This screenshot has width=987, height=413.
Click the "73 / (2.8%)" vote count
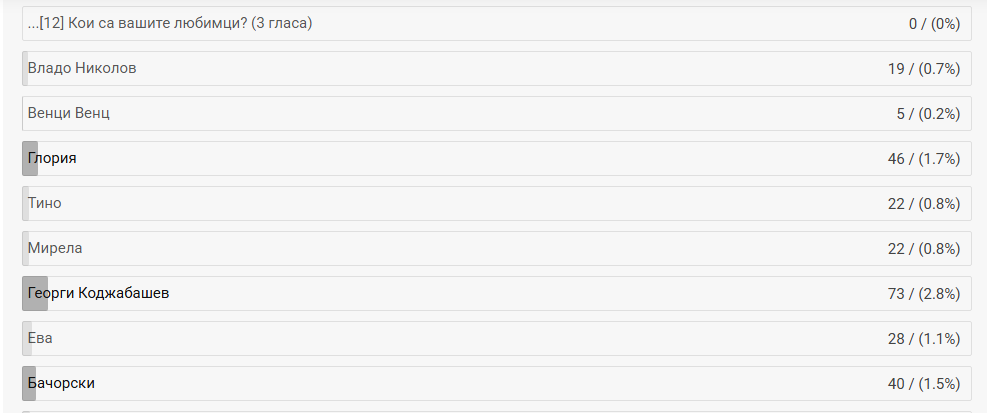click(x=921, y=293)
